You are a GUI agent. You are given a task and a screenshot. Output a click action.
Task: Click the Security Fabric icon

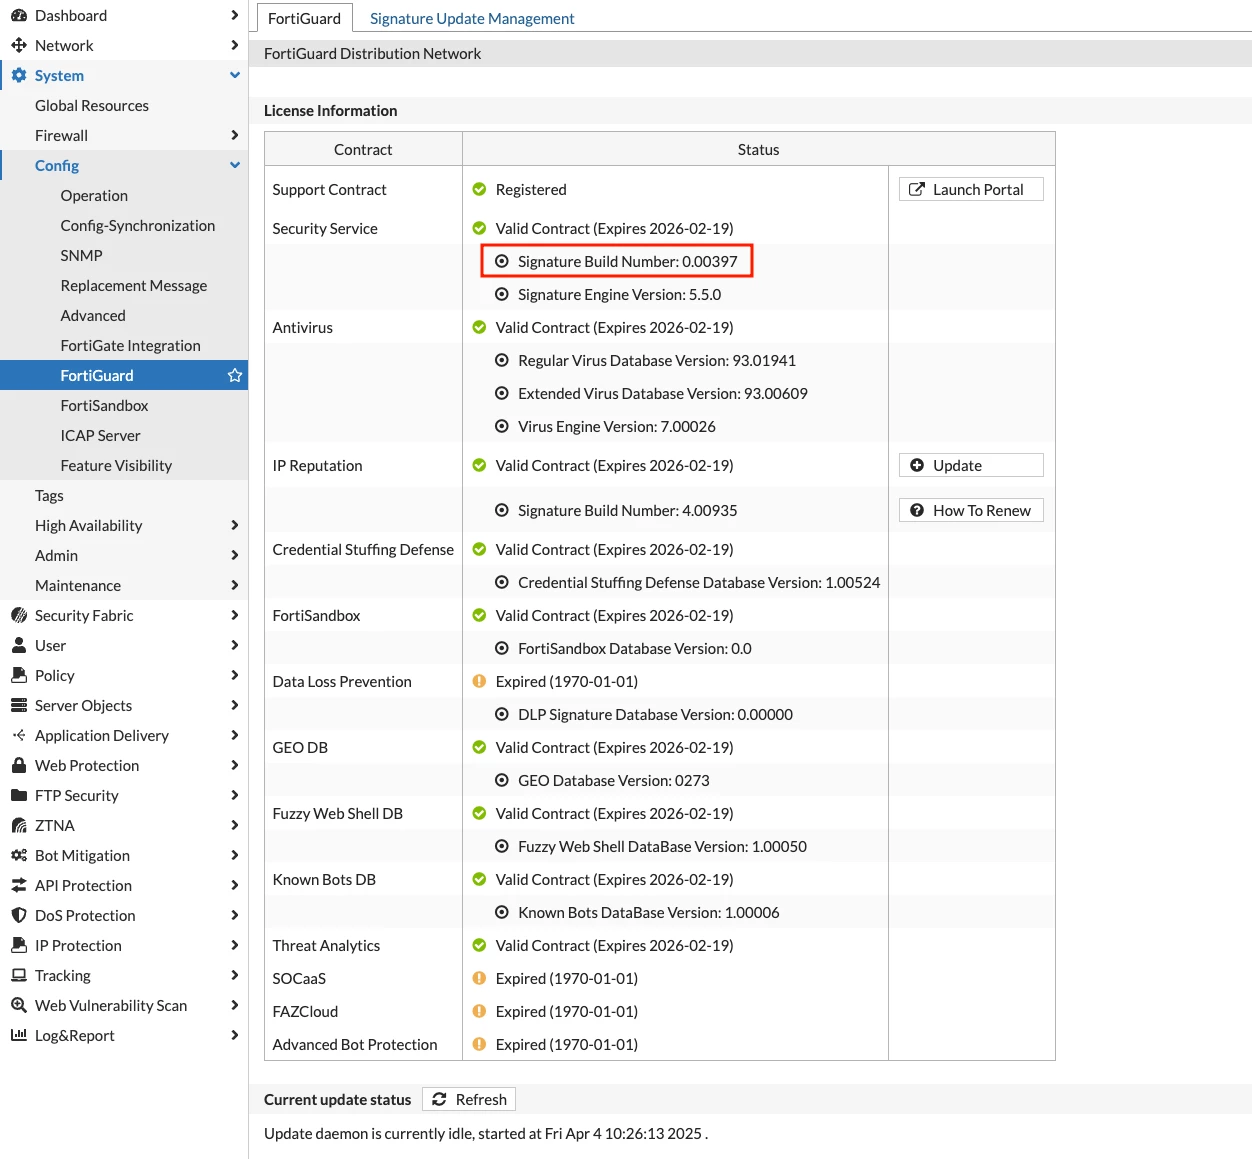[19, 615]
